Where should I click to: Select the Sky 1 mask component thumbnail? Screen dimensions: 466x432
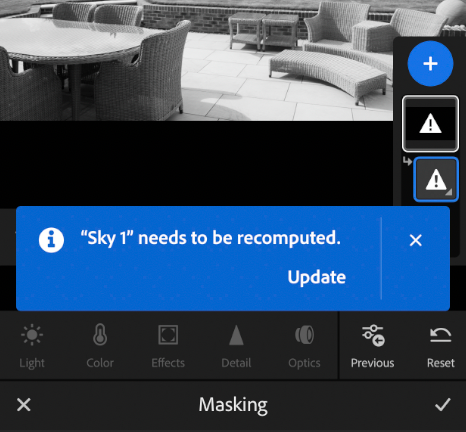click(436, 179)
